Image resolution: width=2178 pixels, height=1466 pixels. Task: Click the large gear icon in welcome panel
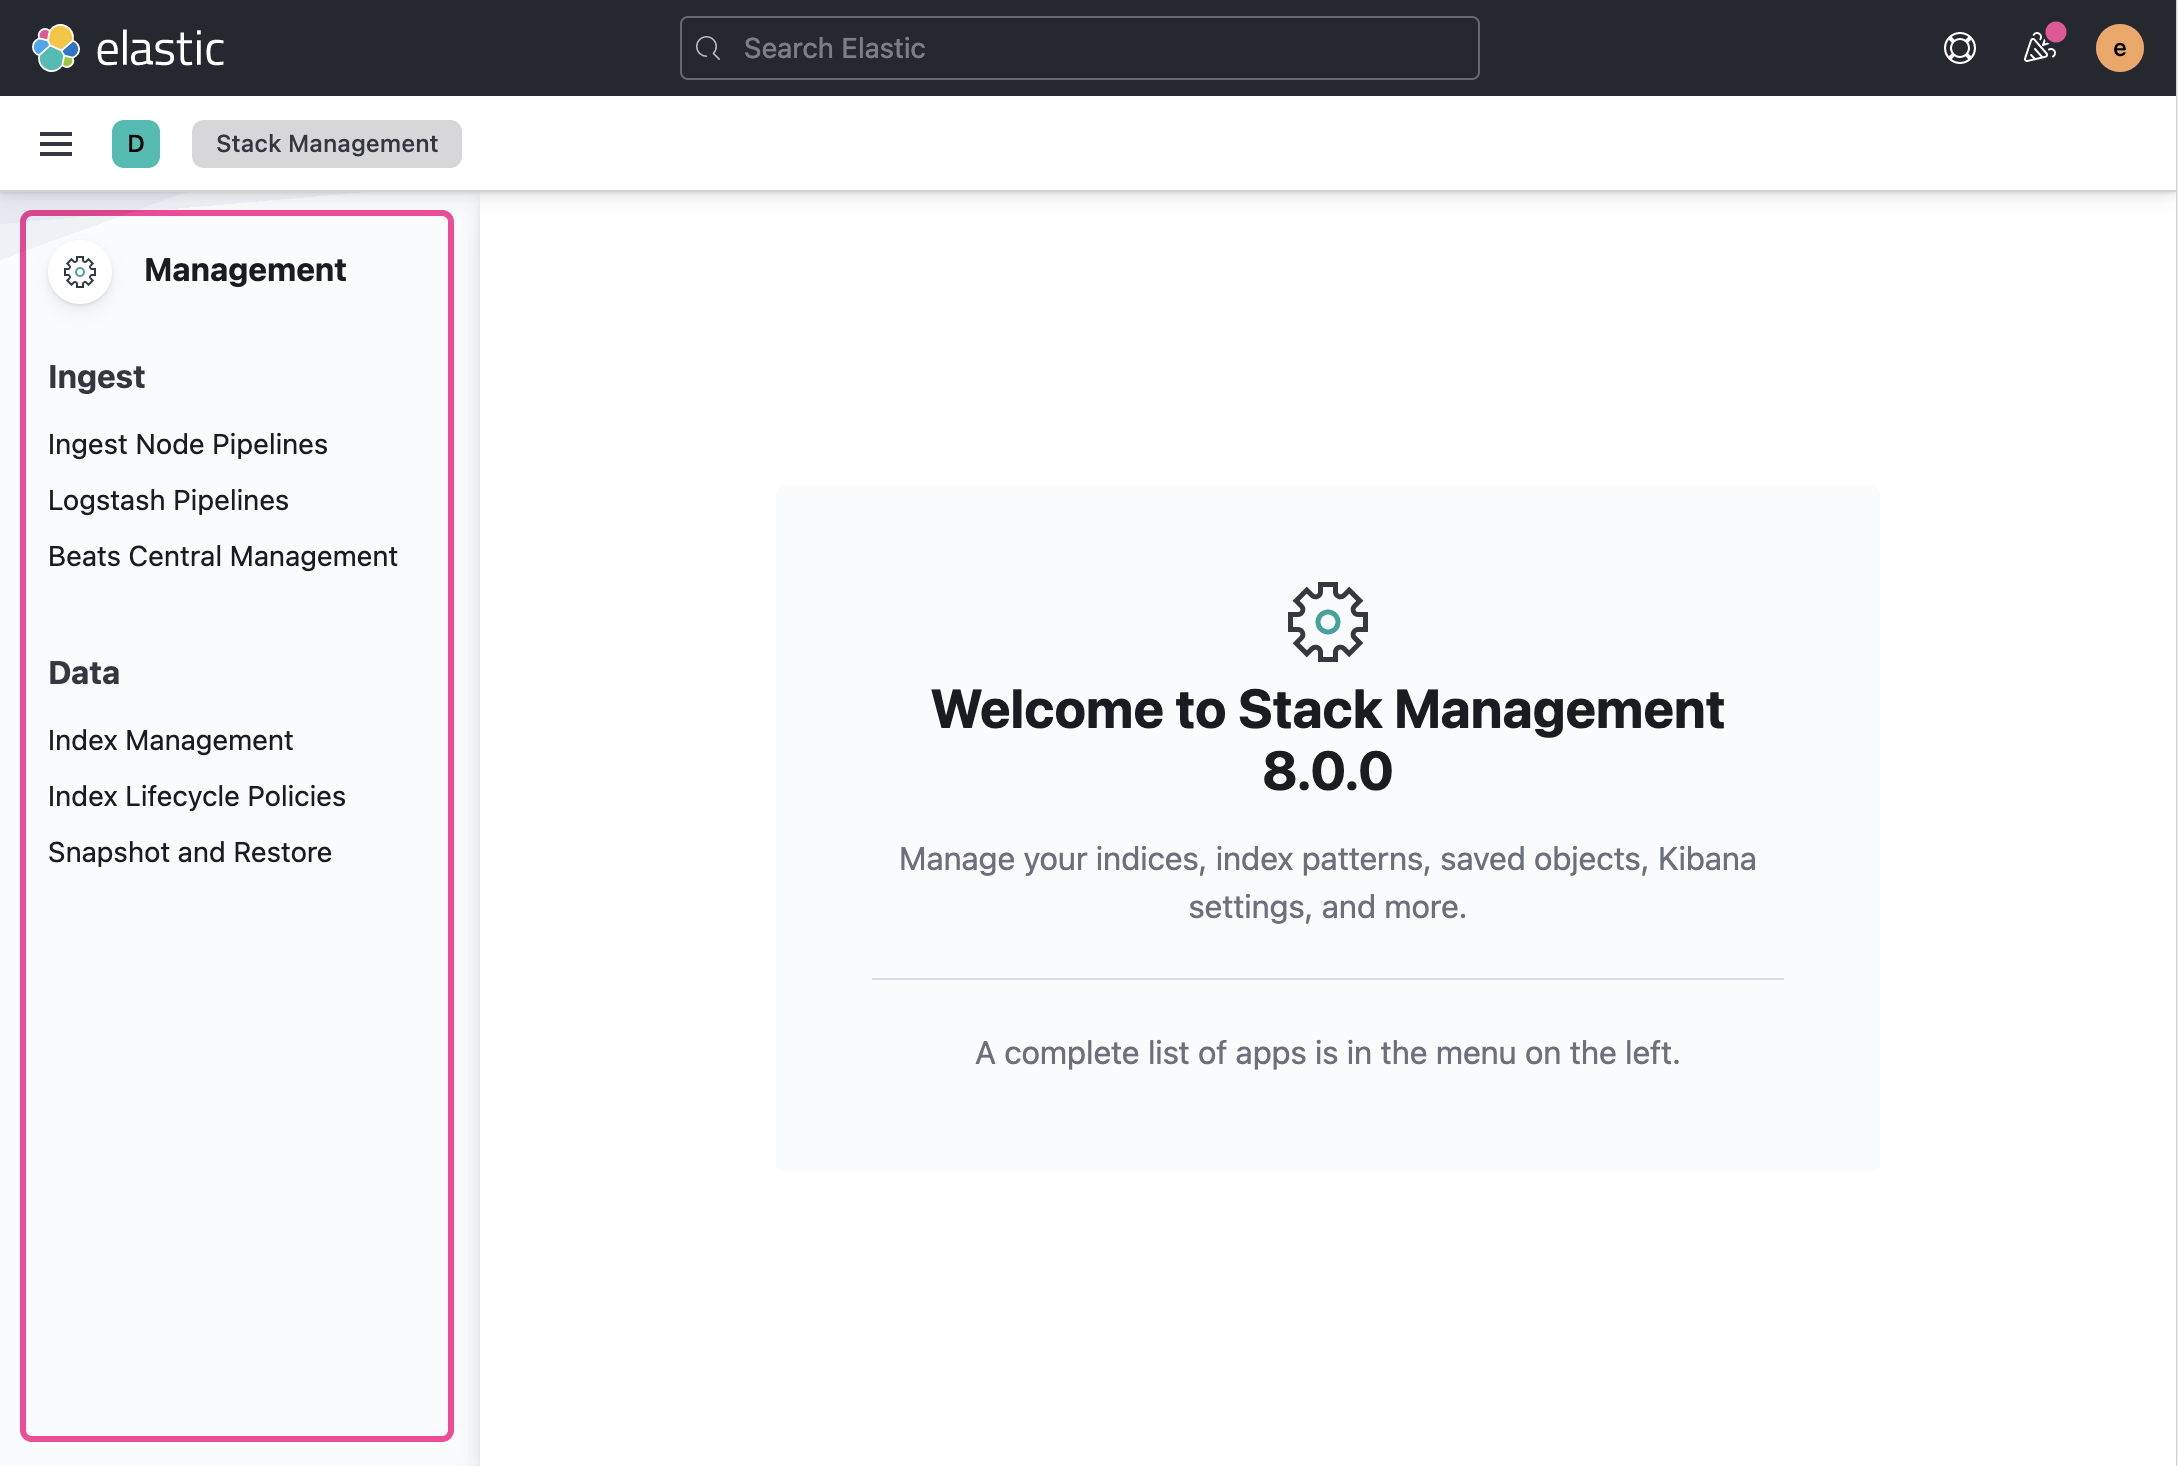click(x=1327, y=622)
